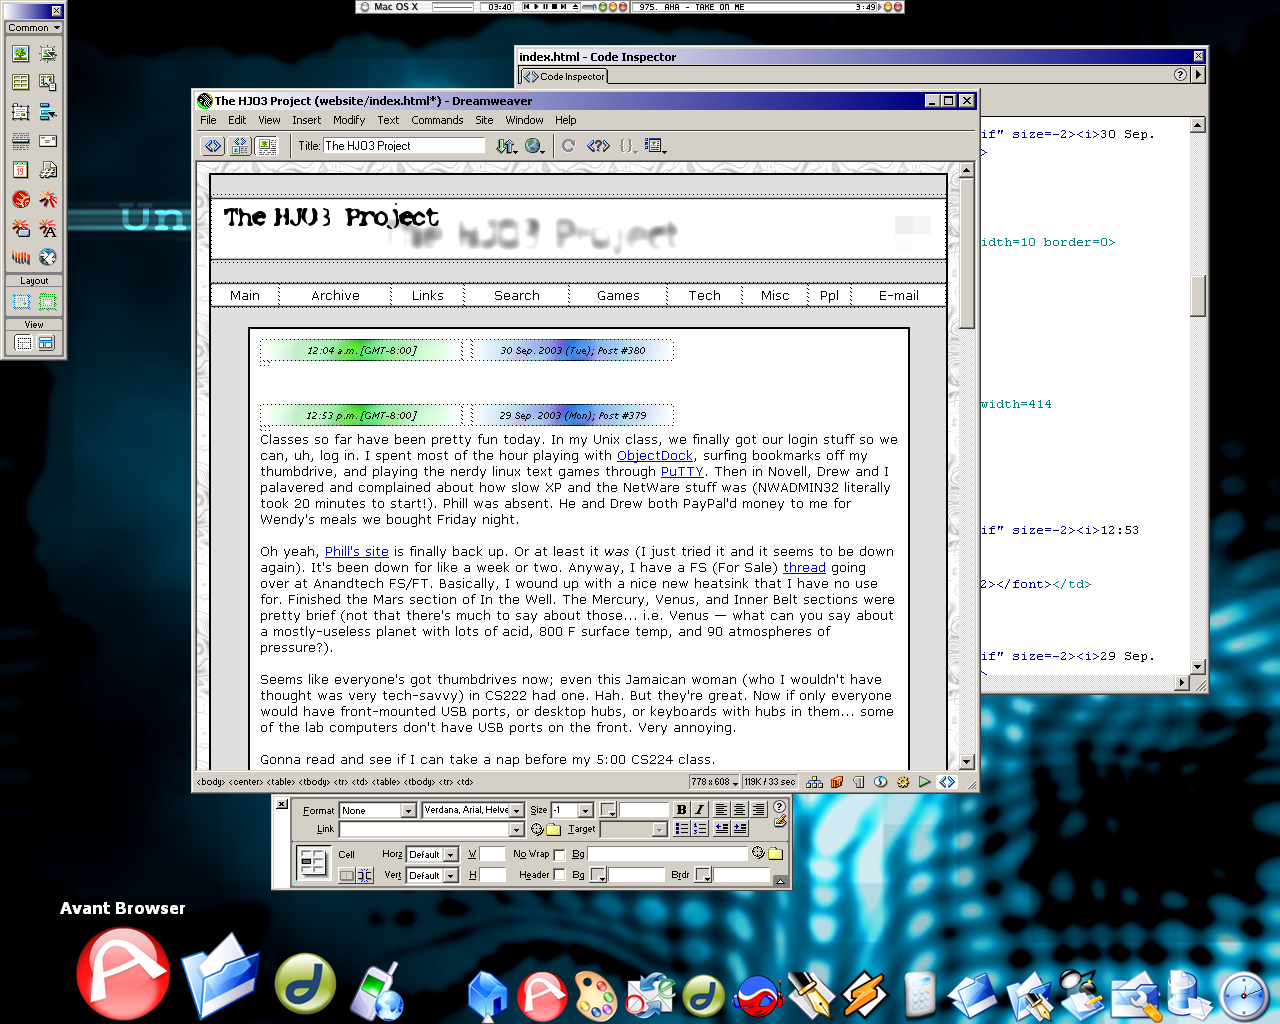This screenshot has height=1024, width=1280.
Task: Select the Draw Layout Table tool
Action: point(47,301)
